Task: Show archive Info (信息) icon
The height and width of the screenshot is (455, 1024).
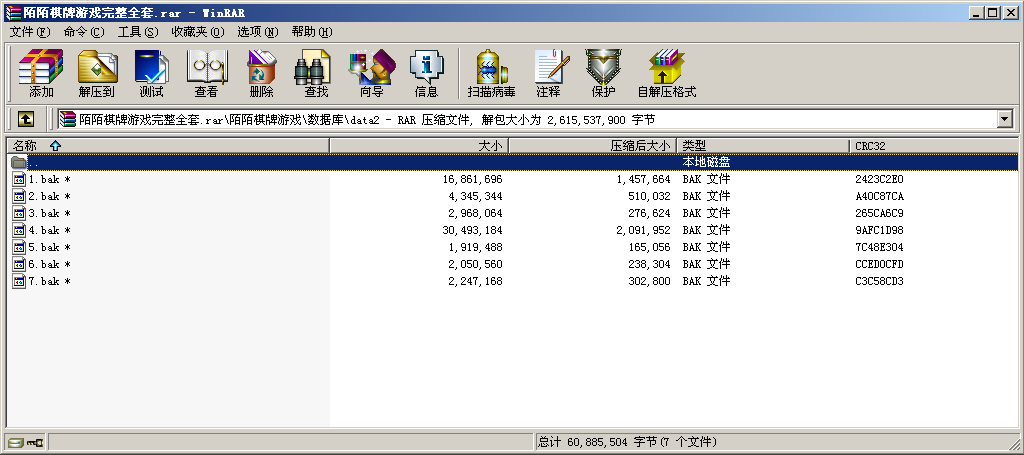Action: pyautogui.click(x=426, y=73)
